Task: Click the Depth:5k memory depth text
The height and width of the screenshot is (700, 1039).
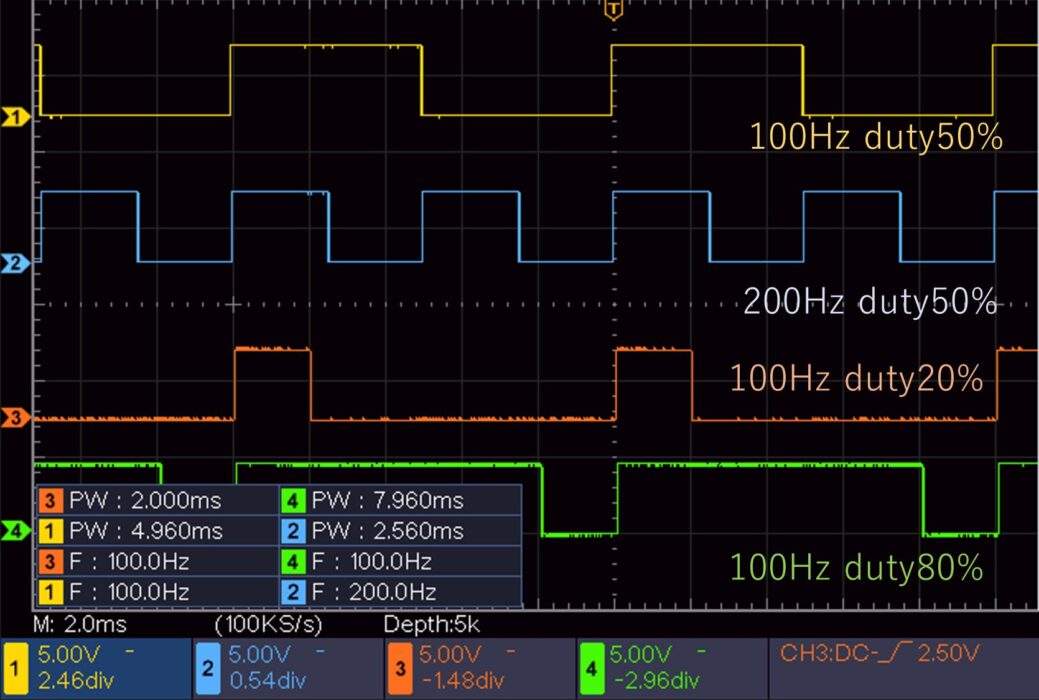Action: click(x=431, y=624)
